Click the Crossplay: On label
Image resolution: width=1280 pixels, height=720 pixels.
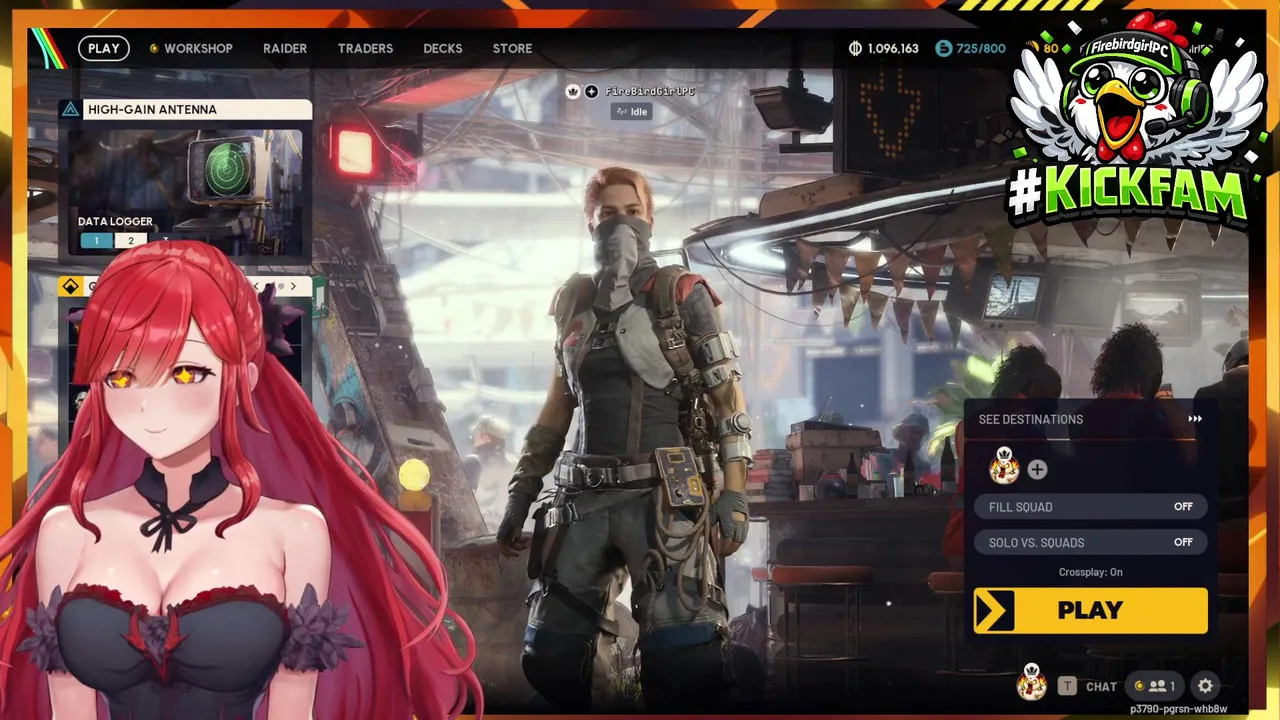pos(1091,572)
